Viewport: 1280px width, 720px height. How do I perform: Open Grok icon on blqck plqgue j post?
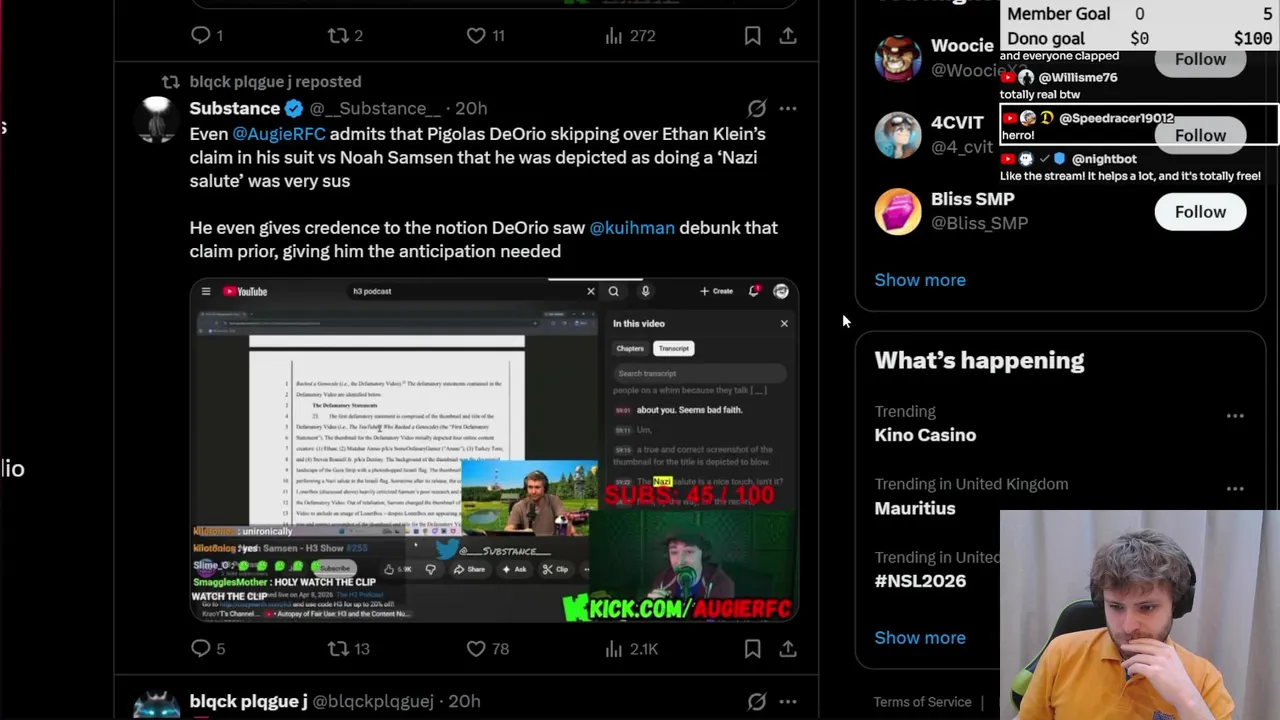coord(757,702)
